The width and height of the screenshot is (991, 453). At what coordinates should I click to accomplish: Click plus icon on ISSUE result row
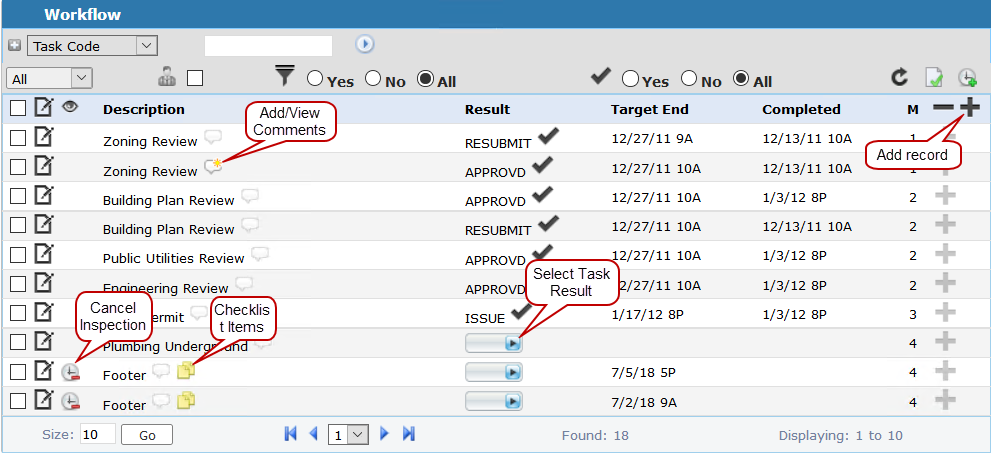pos(945,313)
